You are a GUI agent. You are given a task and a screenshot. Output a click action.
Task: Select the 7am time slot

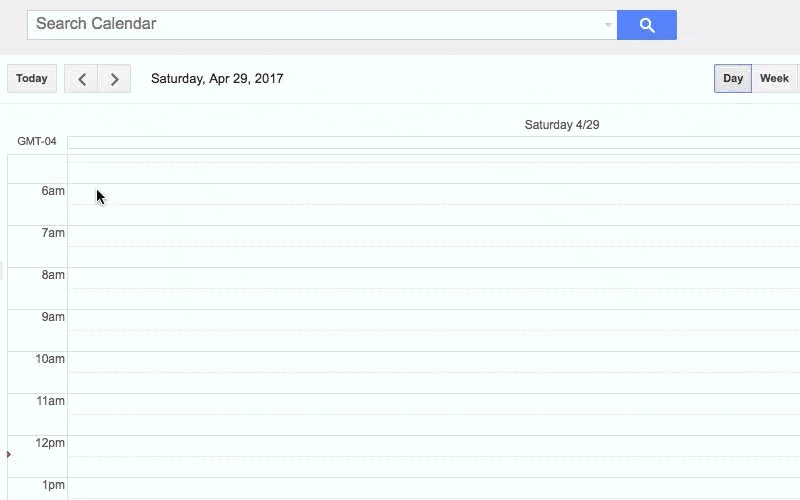coord(433,236)
